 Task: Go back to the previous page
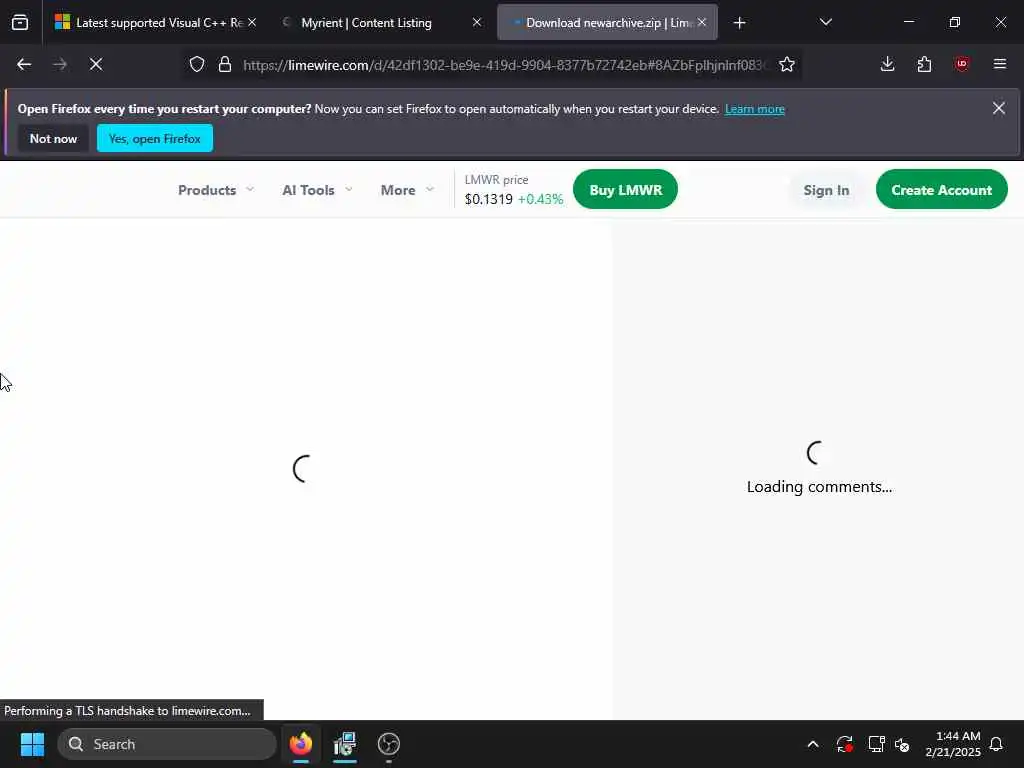click(x=24, y=64)
